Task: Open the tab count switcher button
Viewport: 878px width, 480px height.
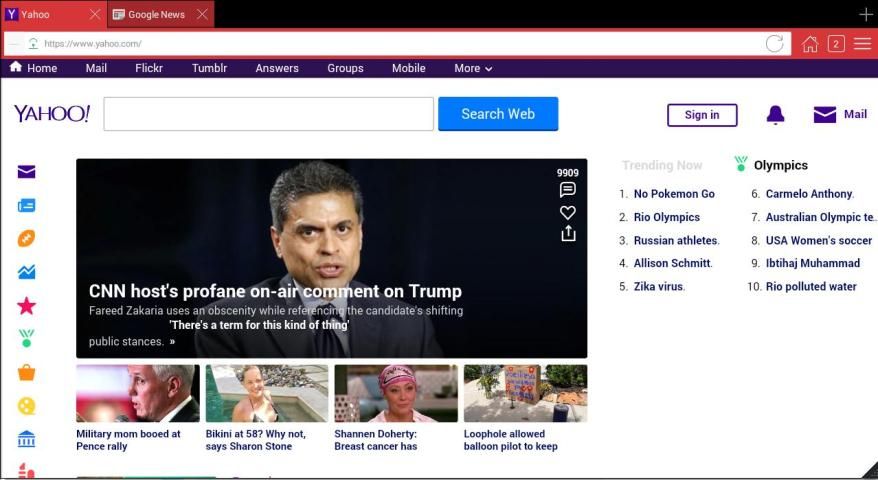Action: click(836, 44)
